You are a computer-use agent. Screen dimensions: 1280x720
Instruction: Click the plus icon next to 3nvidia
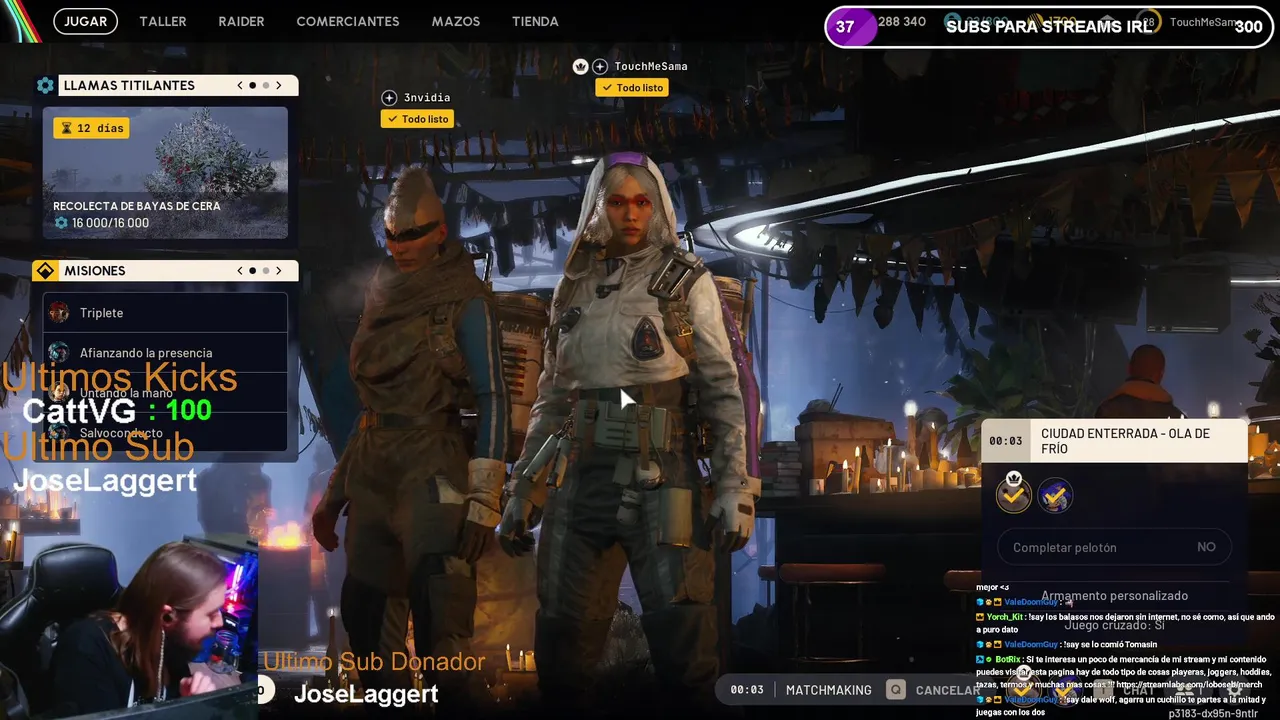coord(390,98)
